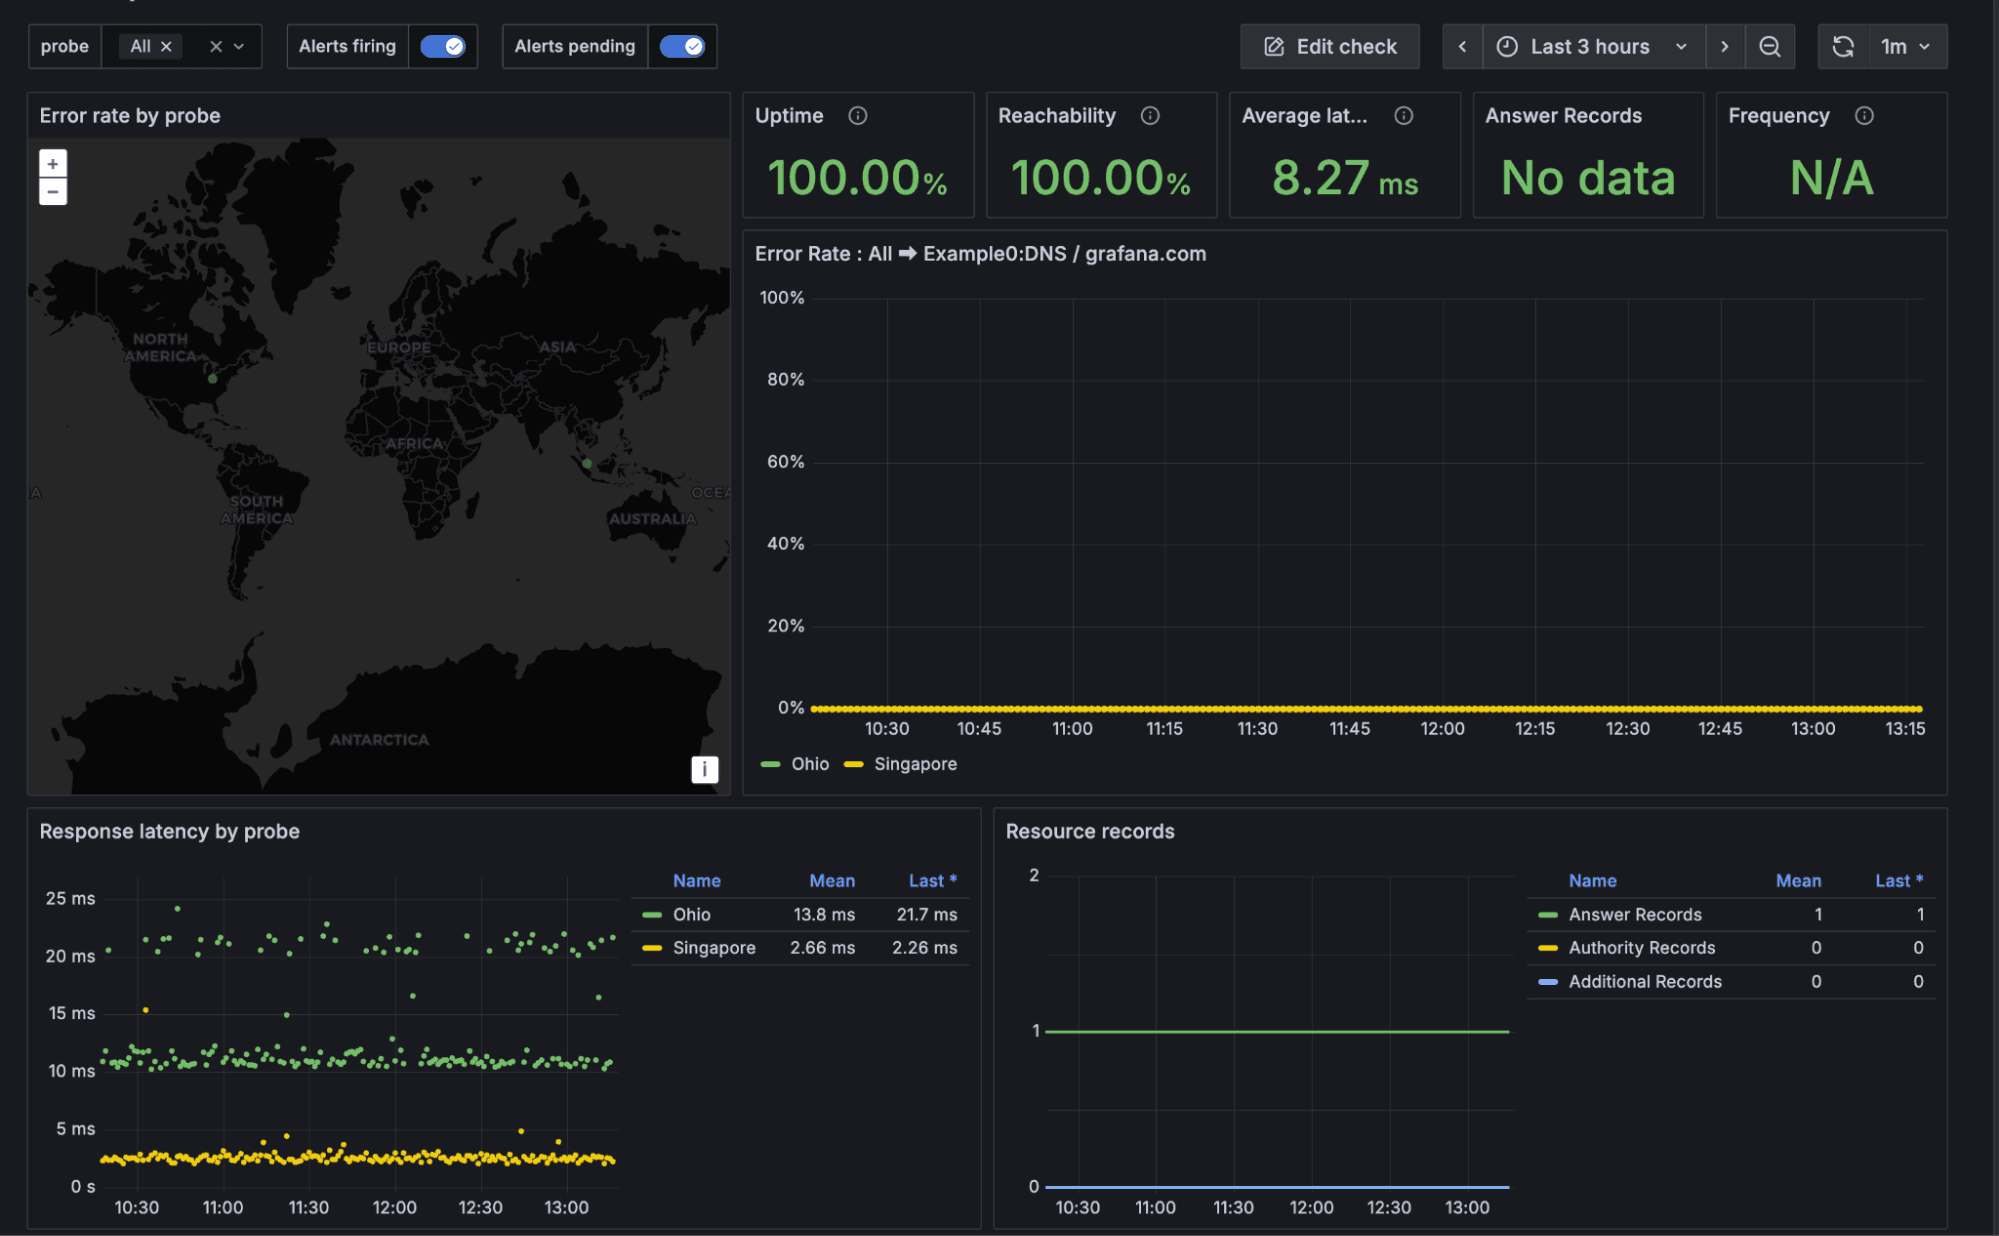Zoom in on the world map
Image resolution: width=1999 pixels, height=1236 pixels.
pyautogui.click(x=52, y=163)
